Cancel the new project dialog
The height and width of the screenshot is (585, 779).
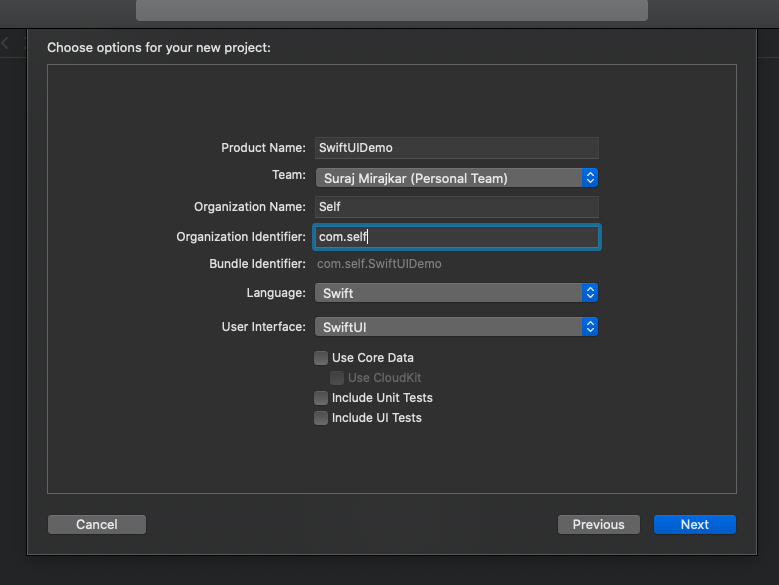pos(97,524)
